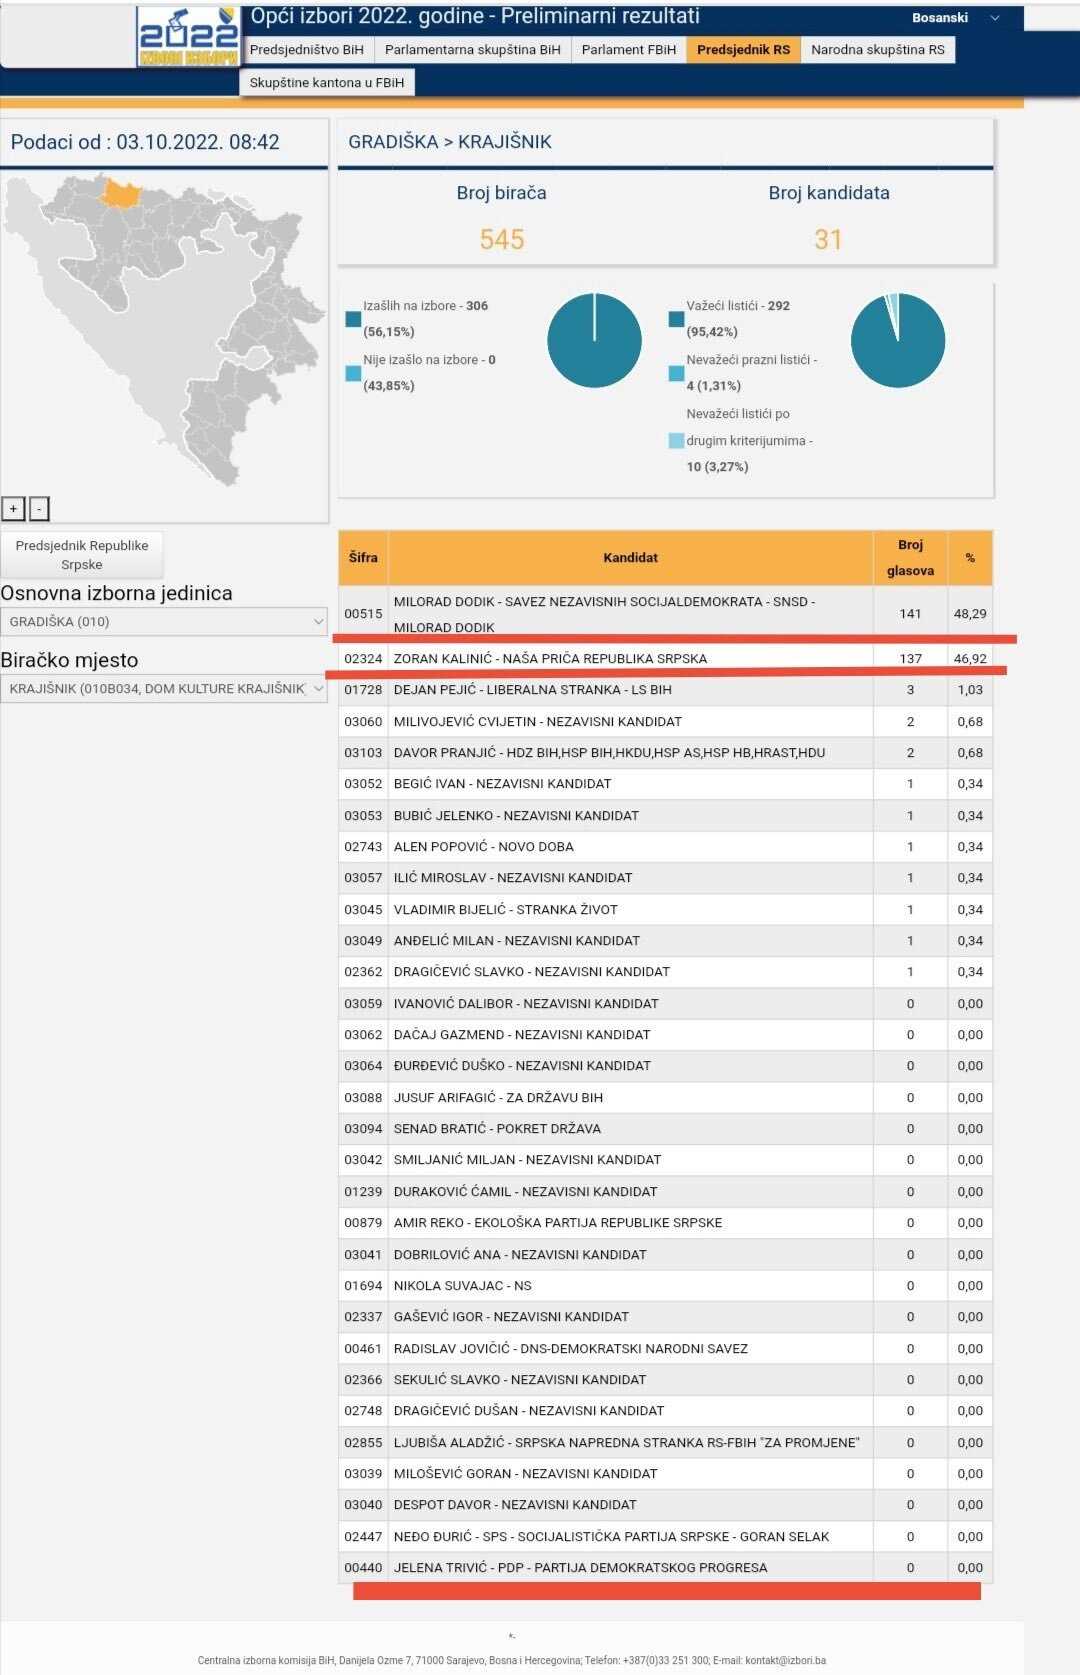The width and height of the screenshot is (1080, 1675).
Task: Click the 'Važeći listići' legend color square
Action: click(x=676, y=319)
